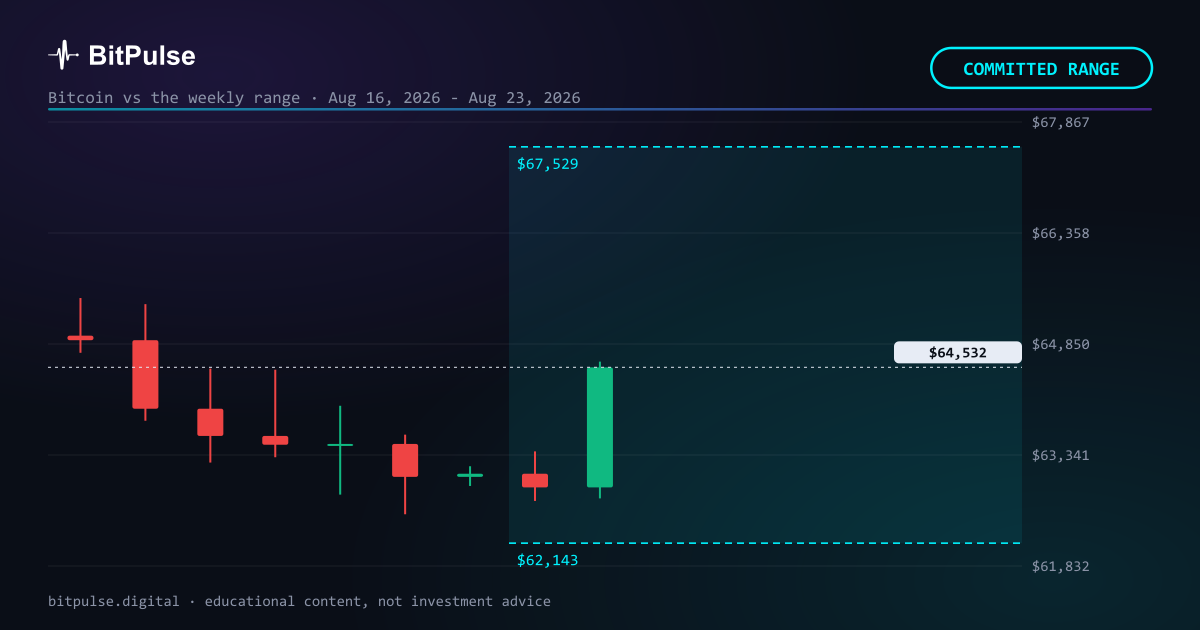Image resolution: width=1200 pixels, height=630 pixels.
Task: Click the $61,832 axis label
Action: pyautogui.click(x=1060, y=566)
